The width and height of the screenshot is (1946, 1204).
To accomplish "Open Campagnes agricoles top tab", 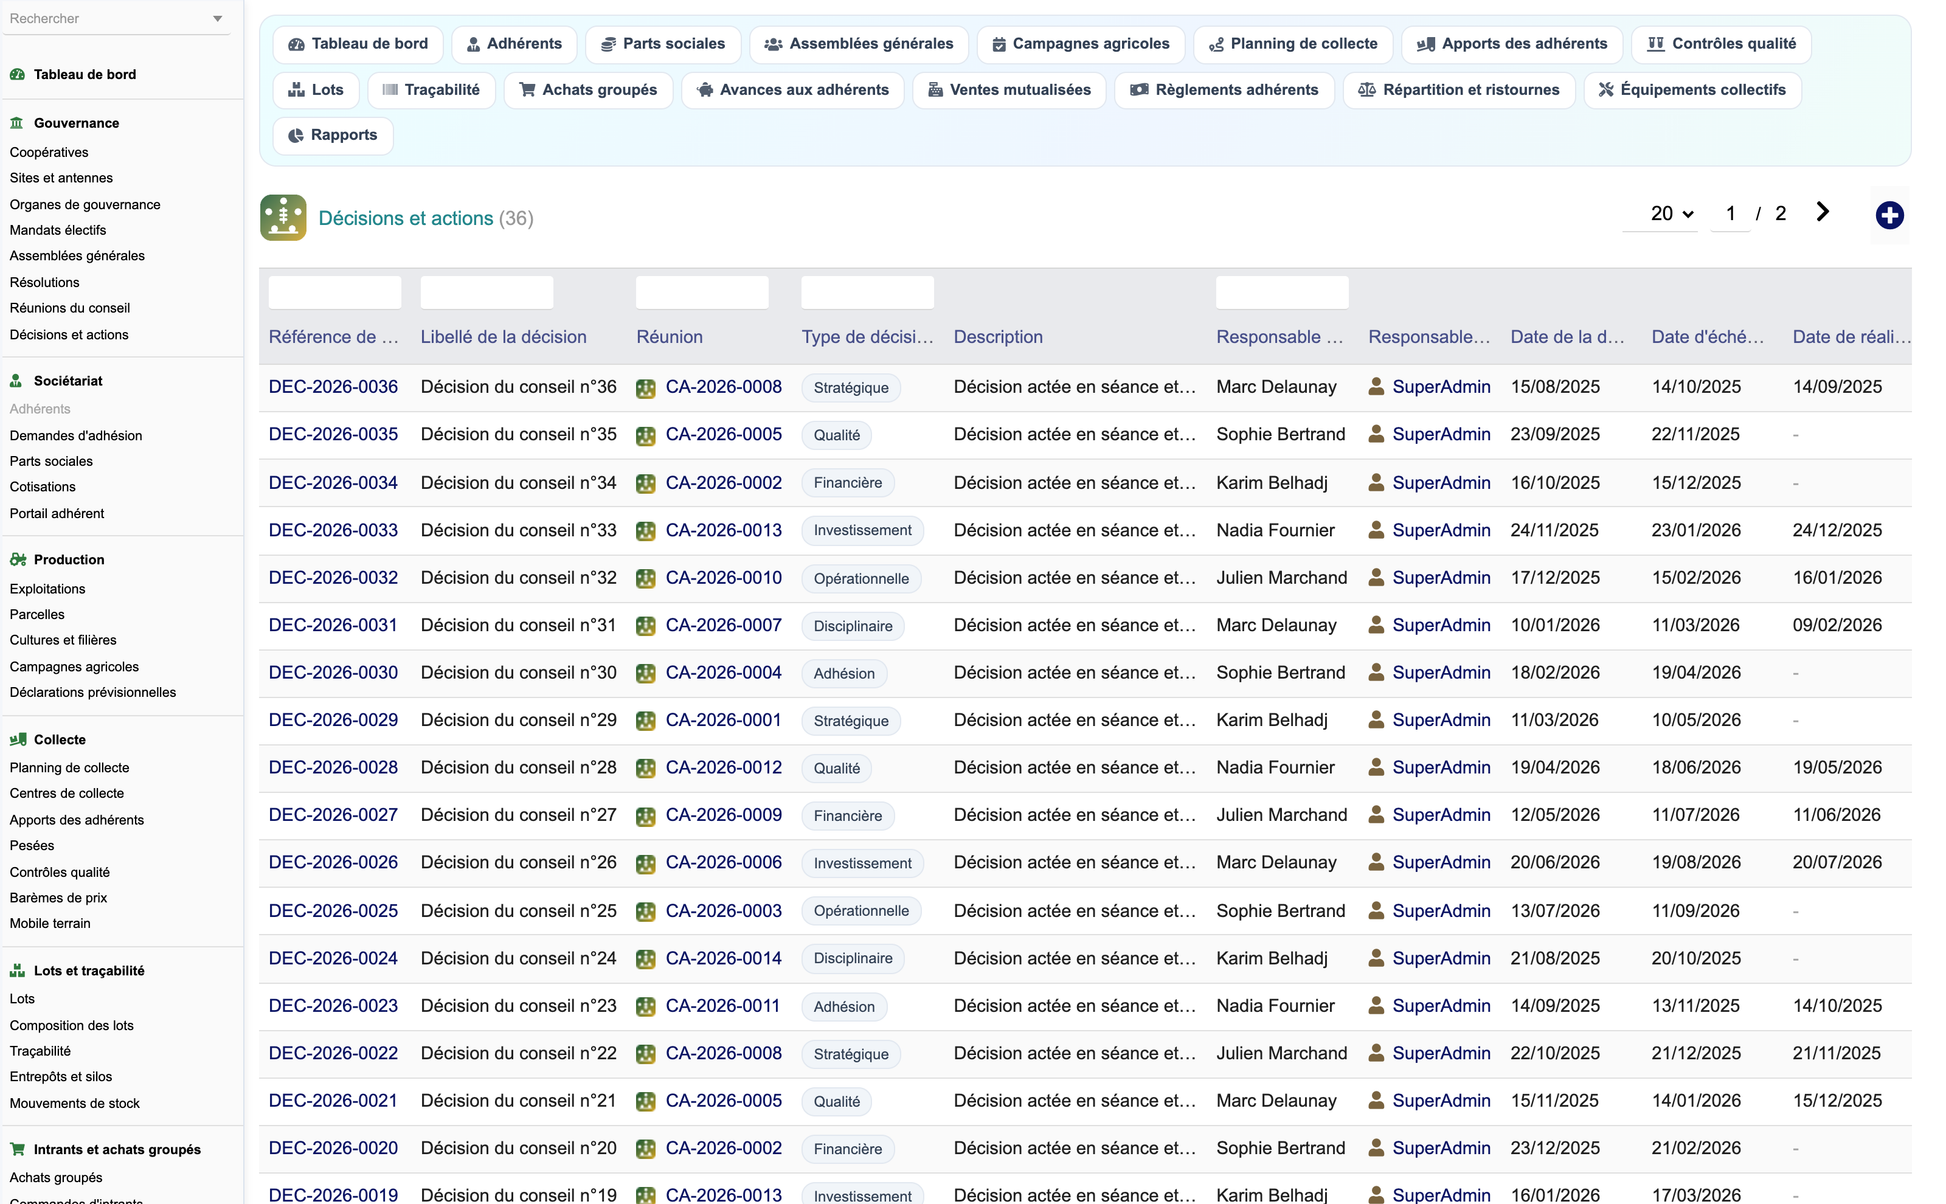I will pyautogui.click(x=1080, y=44).
